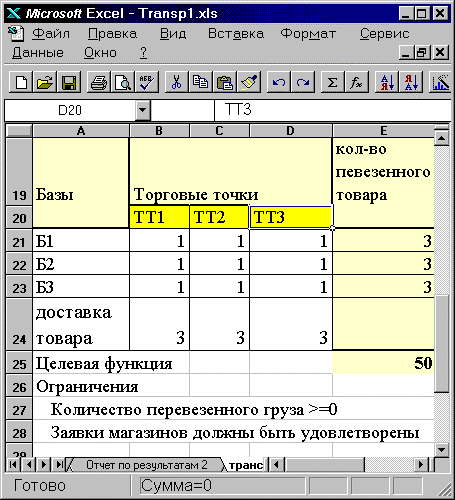Open the Function Wizard fx icon

[x=356, y=82]
